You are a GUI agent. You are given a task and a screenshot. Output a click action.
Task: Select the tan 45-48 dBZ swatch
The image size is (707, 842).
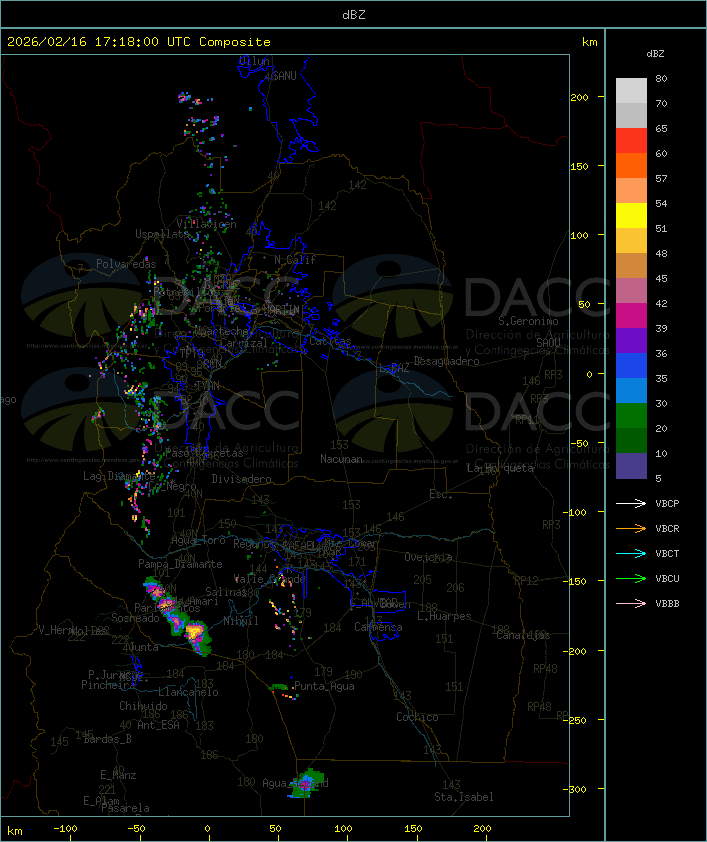point(631,266)
